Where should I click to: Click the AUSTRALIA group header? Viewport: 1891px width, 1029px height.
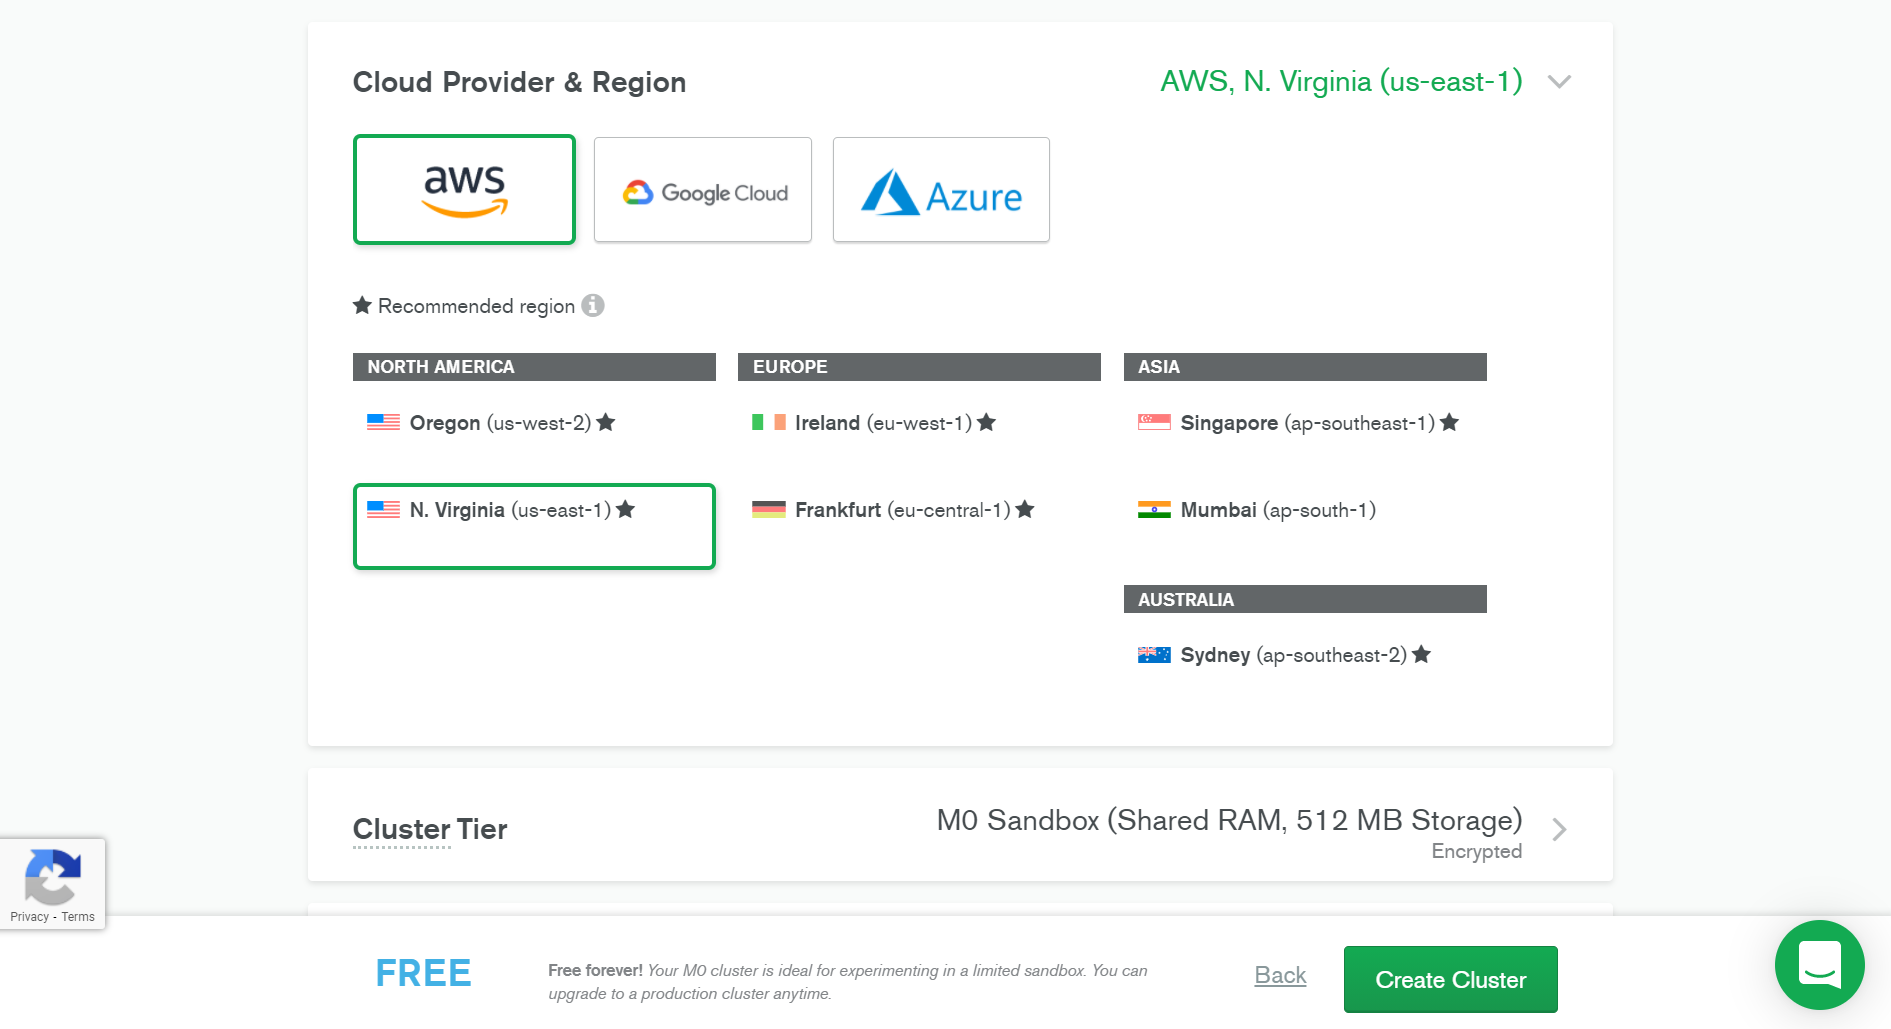coord(1305,599)
